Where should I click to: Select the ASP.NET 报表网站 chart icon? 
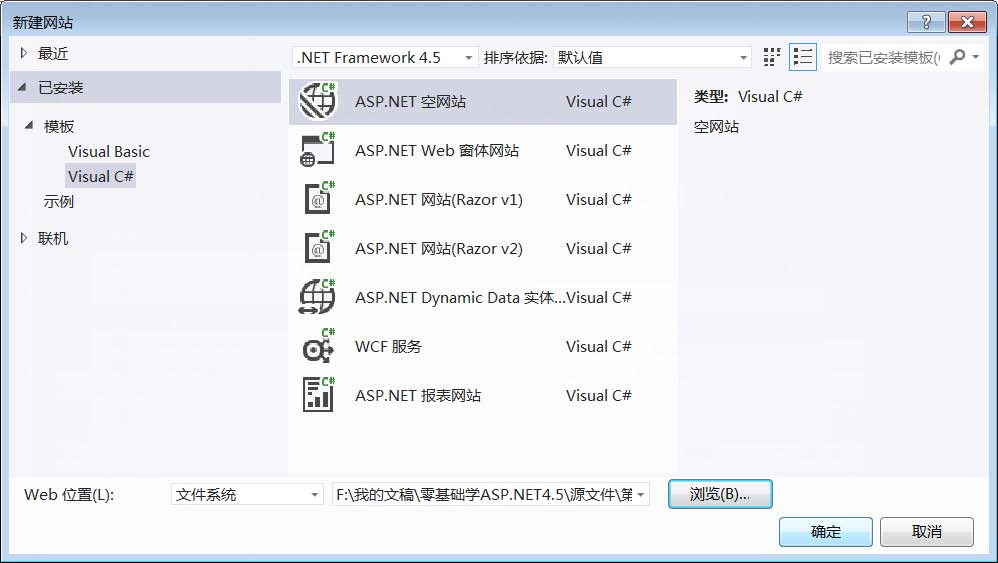318,395
